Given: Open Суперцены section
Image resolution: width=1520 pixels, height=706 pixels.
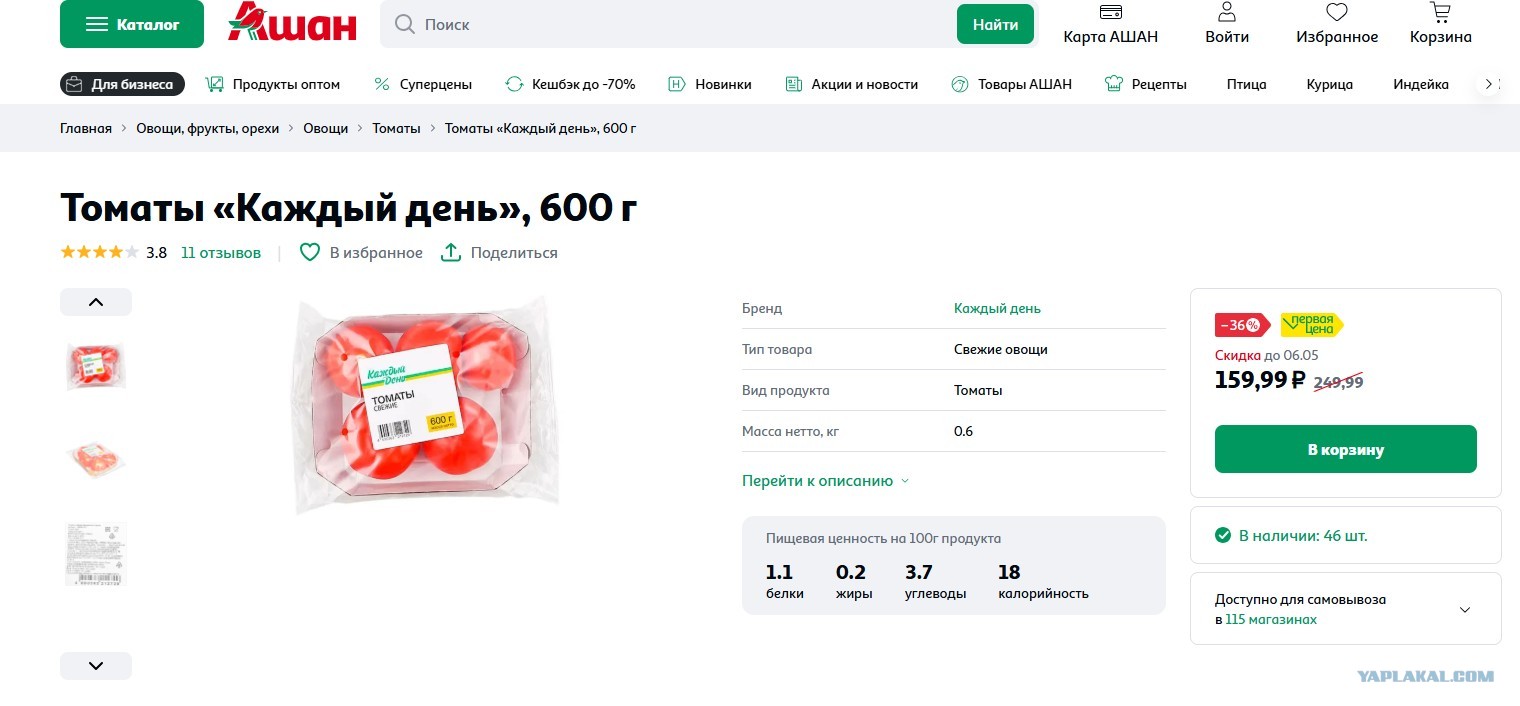Looking at the screenshot, I should pyautogui.click(x=422, y=84).
